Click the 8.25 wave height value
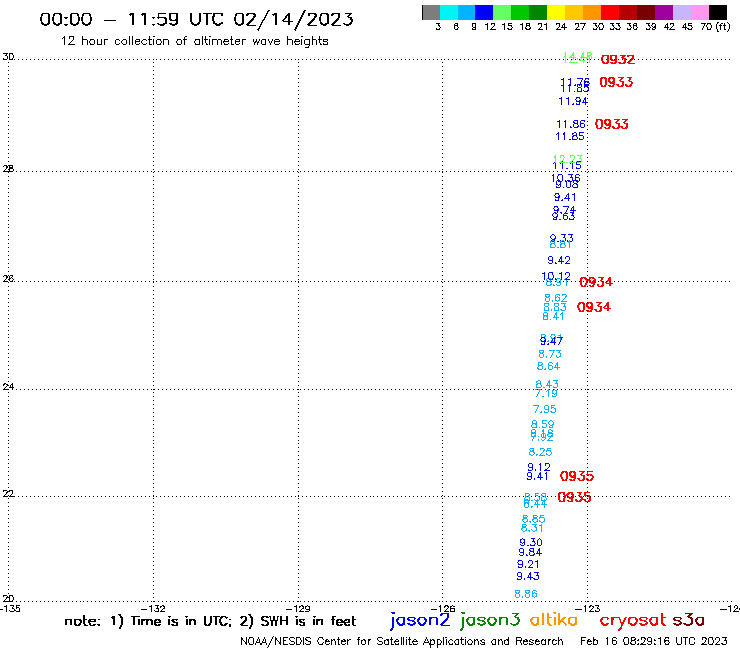The image size is (740, 650). (x=540, y=452)
